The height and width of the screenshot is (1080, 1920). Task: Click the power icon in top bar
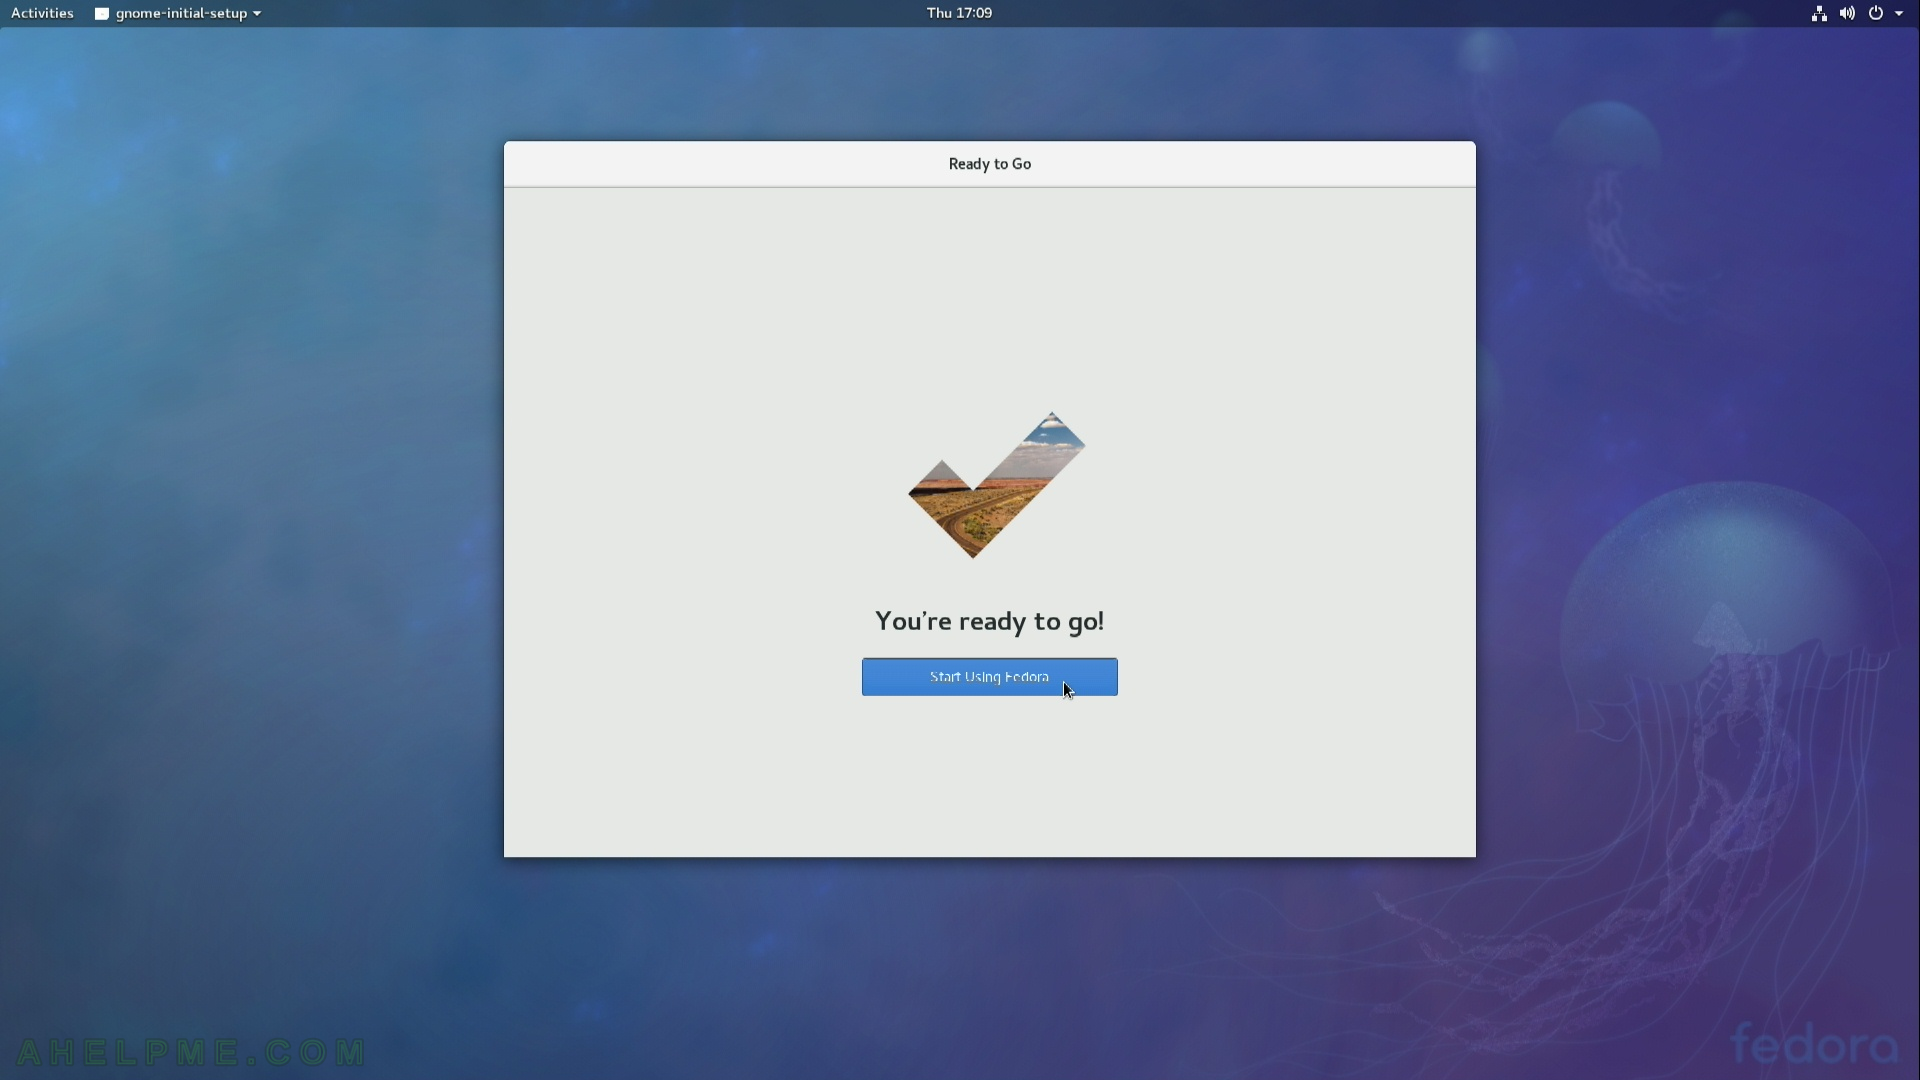click(x=1876, y=13)
